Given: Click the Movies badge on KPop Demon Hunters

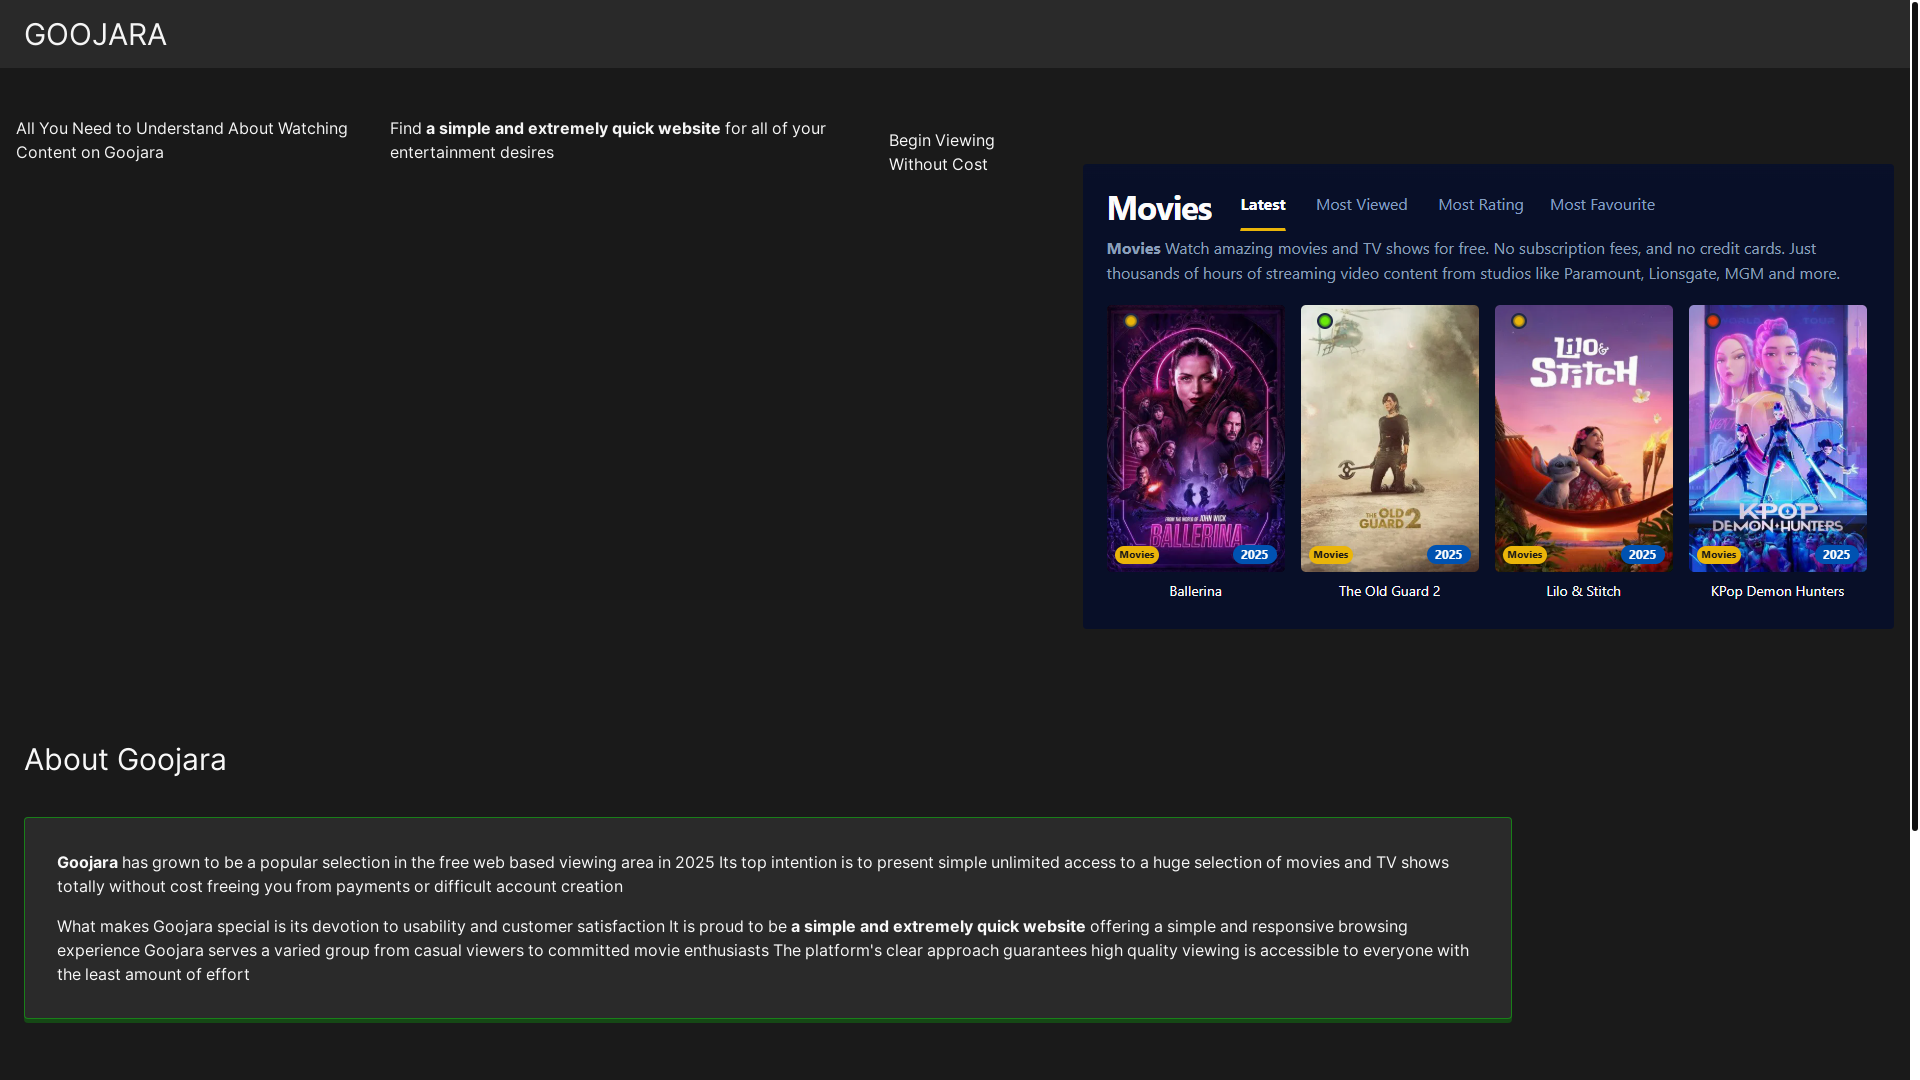Looking at the screenshot, I should tap(1719, 555).
